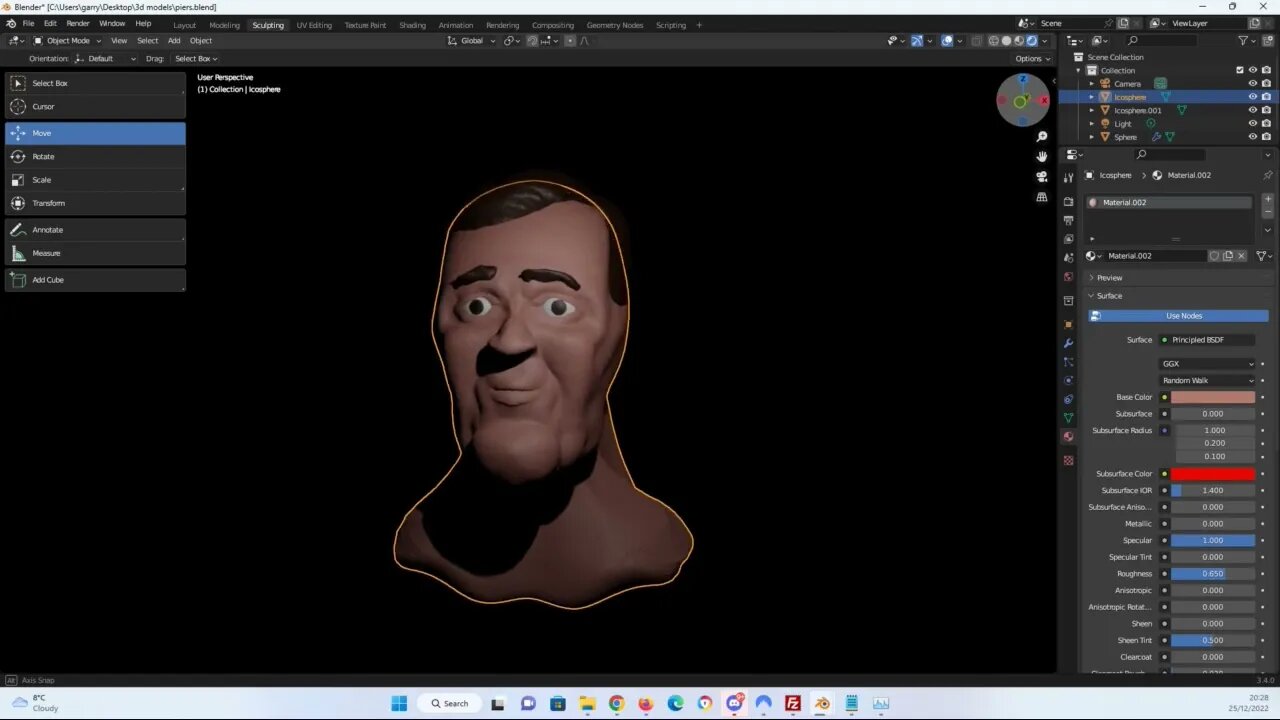Click the navigation gizmo in viewport

pos(1022,100)
